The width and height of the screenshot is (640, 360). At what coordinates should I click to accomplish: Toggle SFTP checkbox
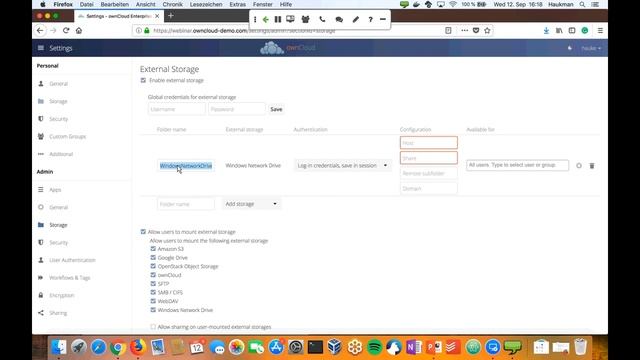153,284
